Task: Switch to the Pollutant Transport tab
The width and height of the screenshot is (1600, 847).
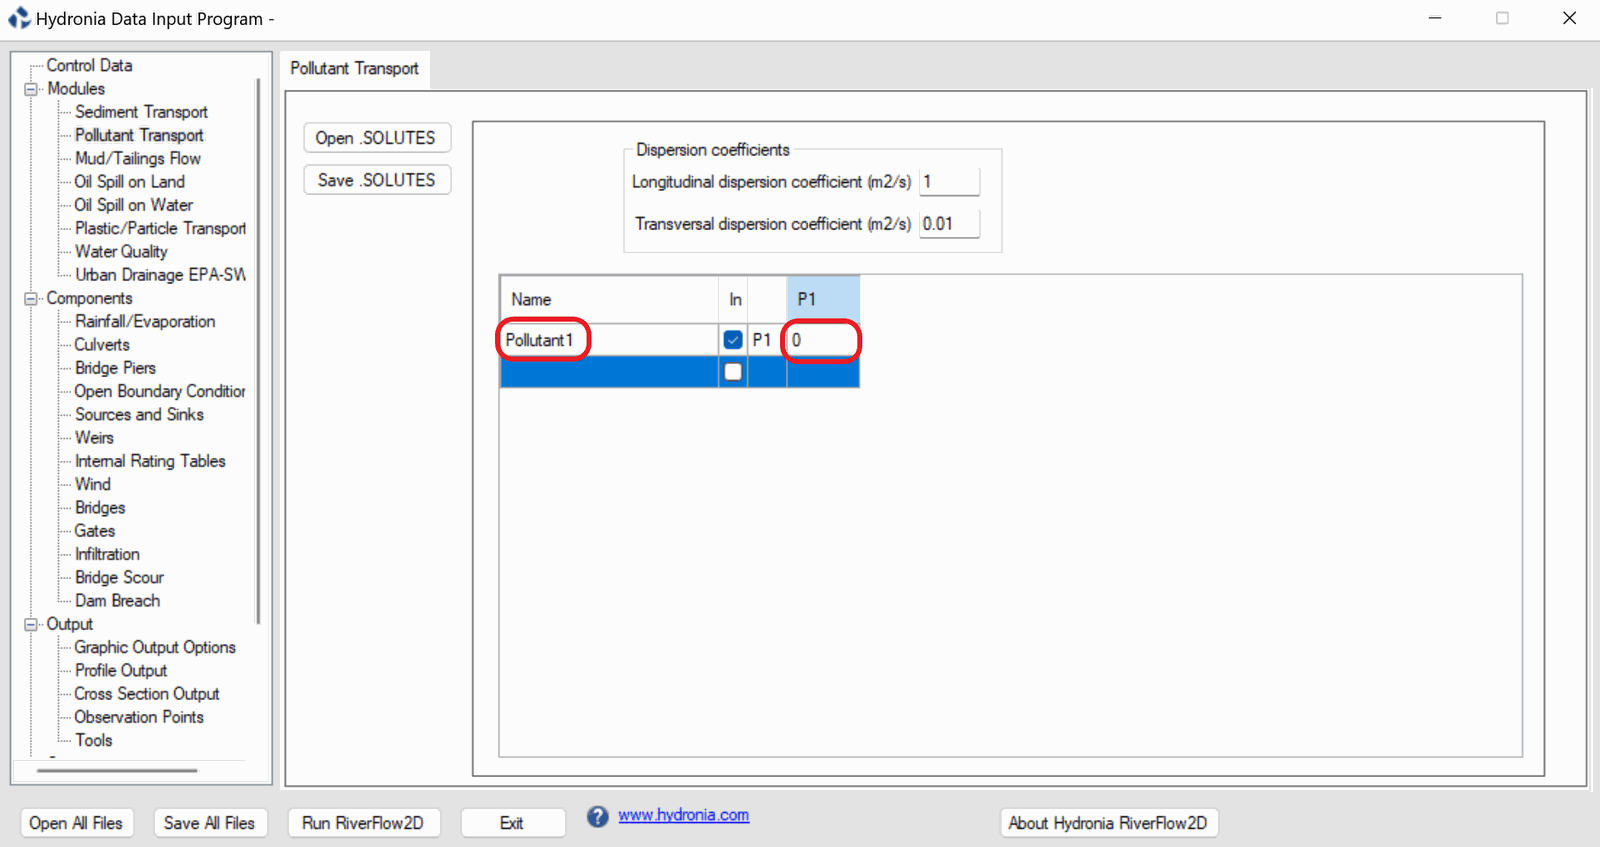Action: pos(354,69)
